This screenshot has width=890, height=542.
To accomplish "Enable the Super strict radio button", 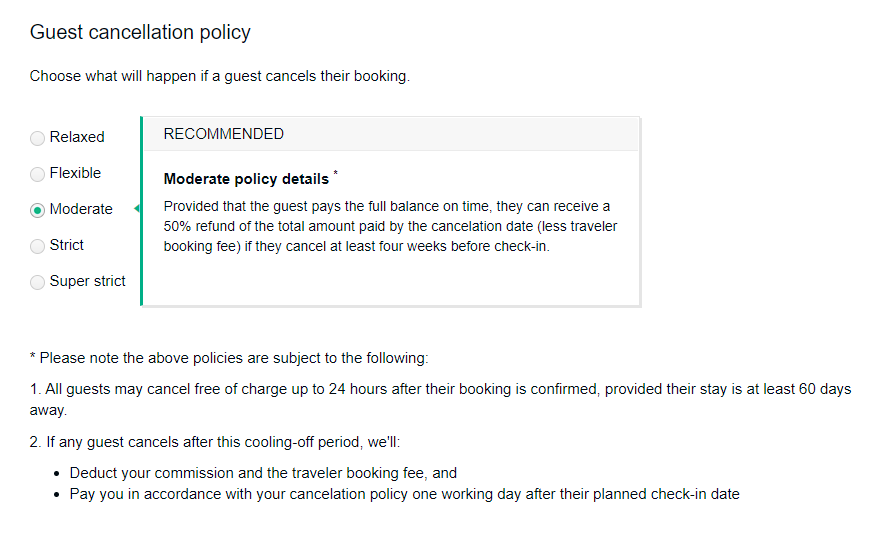I will point(38,282).
